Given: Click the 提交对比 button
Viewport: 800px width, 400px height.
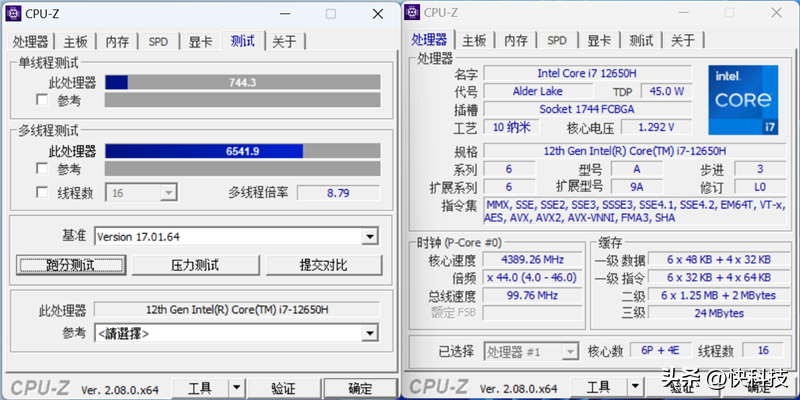Looking at the screenshot, I should tap(323, 265).
